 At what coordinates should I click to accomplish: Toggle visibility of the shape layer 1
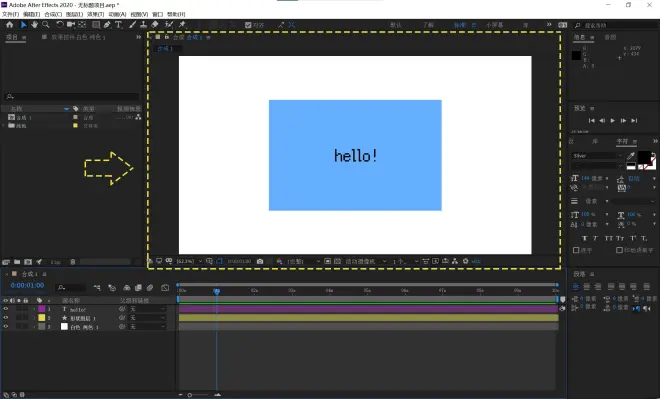(x=5, y=318)
